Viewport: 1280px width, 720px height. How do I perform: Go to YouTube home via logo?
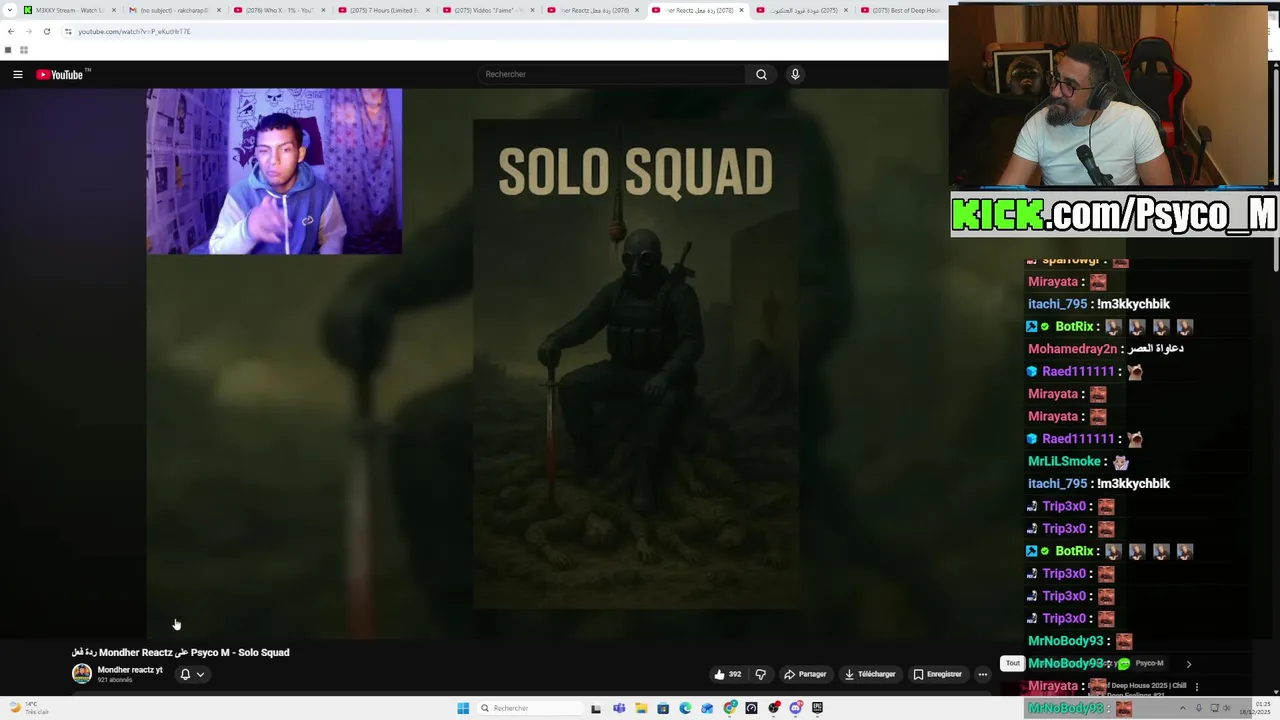62,74
